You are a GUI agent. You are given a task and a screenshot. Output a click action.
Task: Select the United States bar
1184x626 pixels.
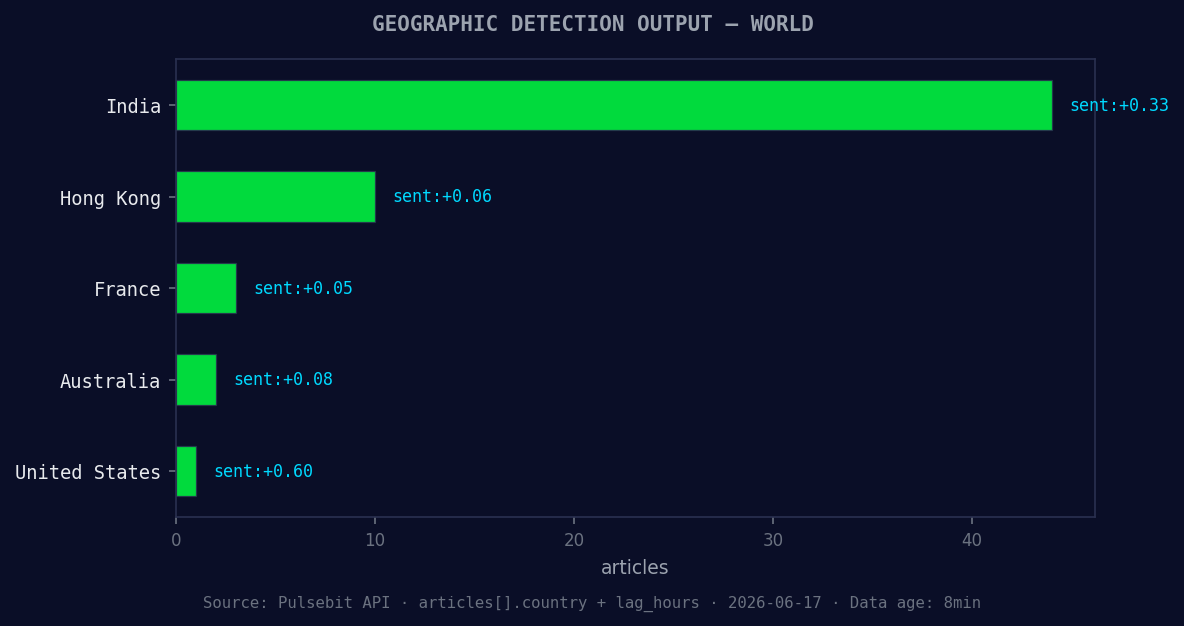187,471
